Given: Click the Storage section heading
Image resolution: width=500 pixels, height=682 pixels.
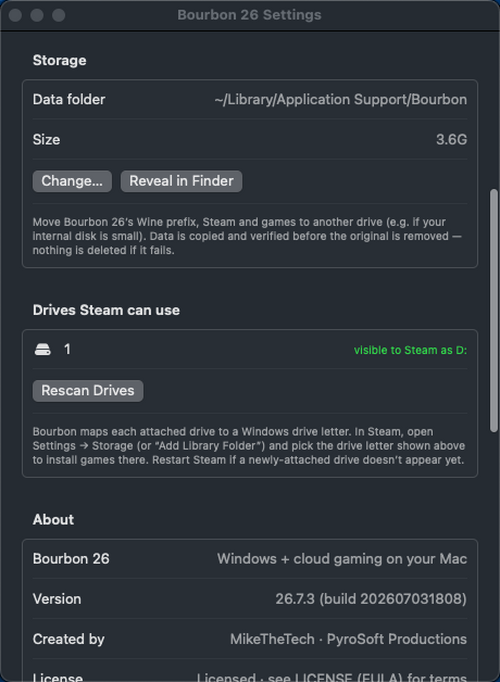Looking at the screenshot, I should pyautogui.click(x=60, y=60).
